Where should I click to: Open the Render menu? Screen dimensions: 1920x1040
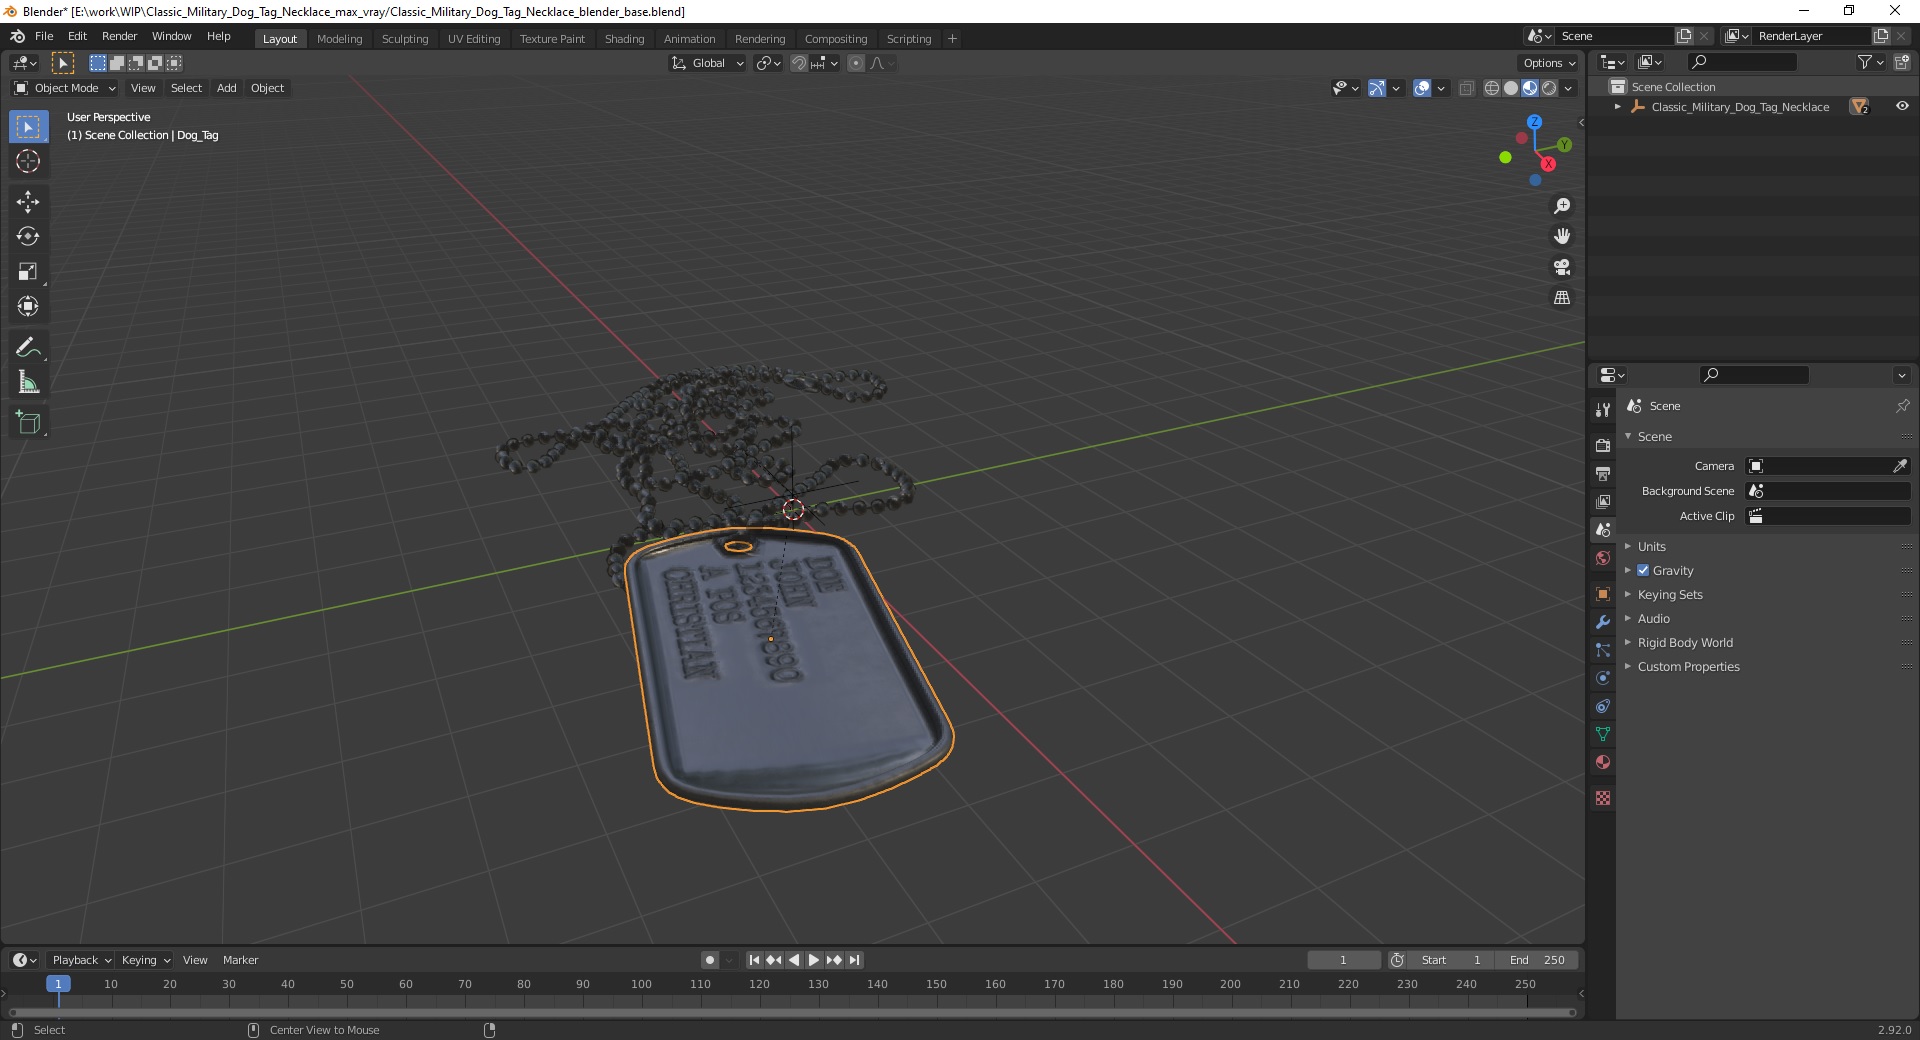(x=119, y=36)
